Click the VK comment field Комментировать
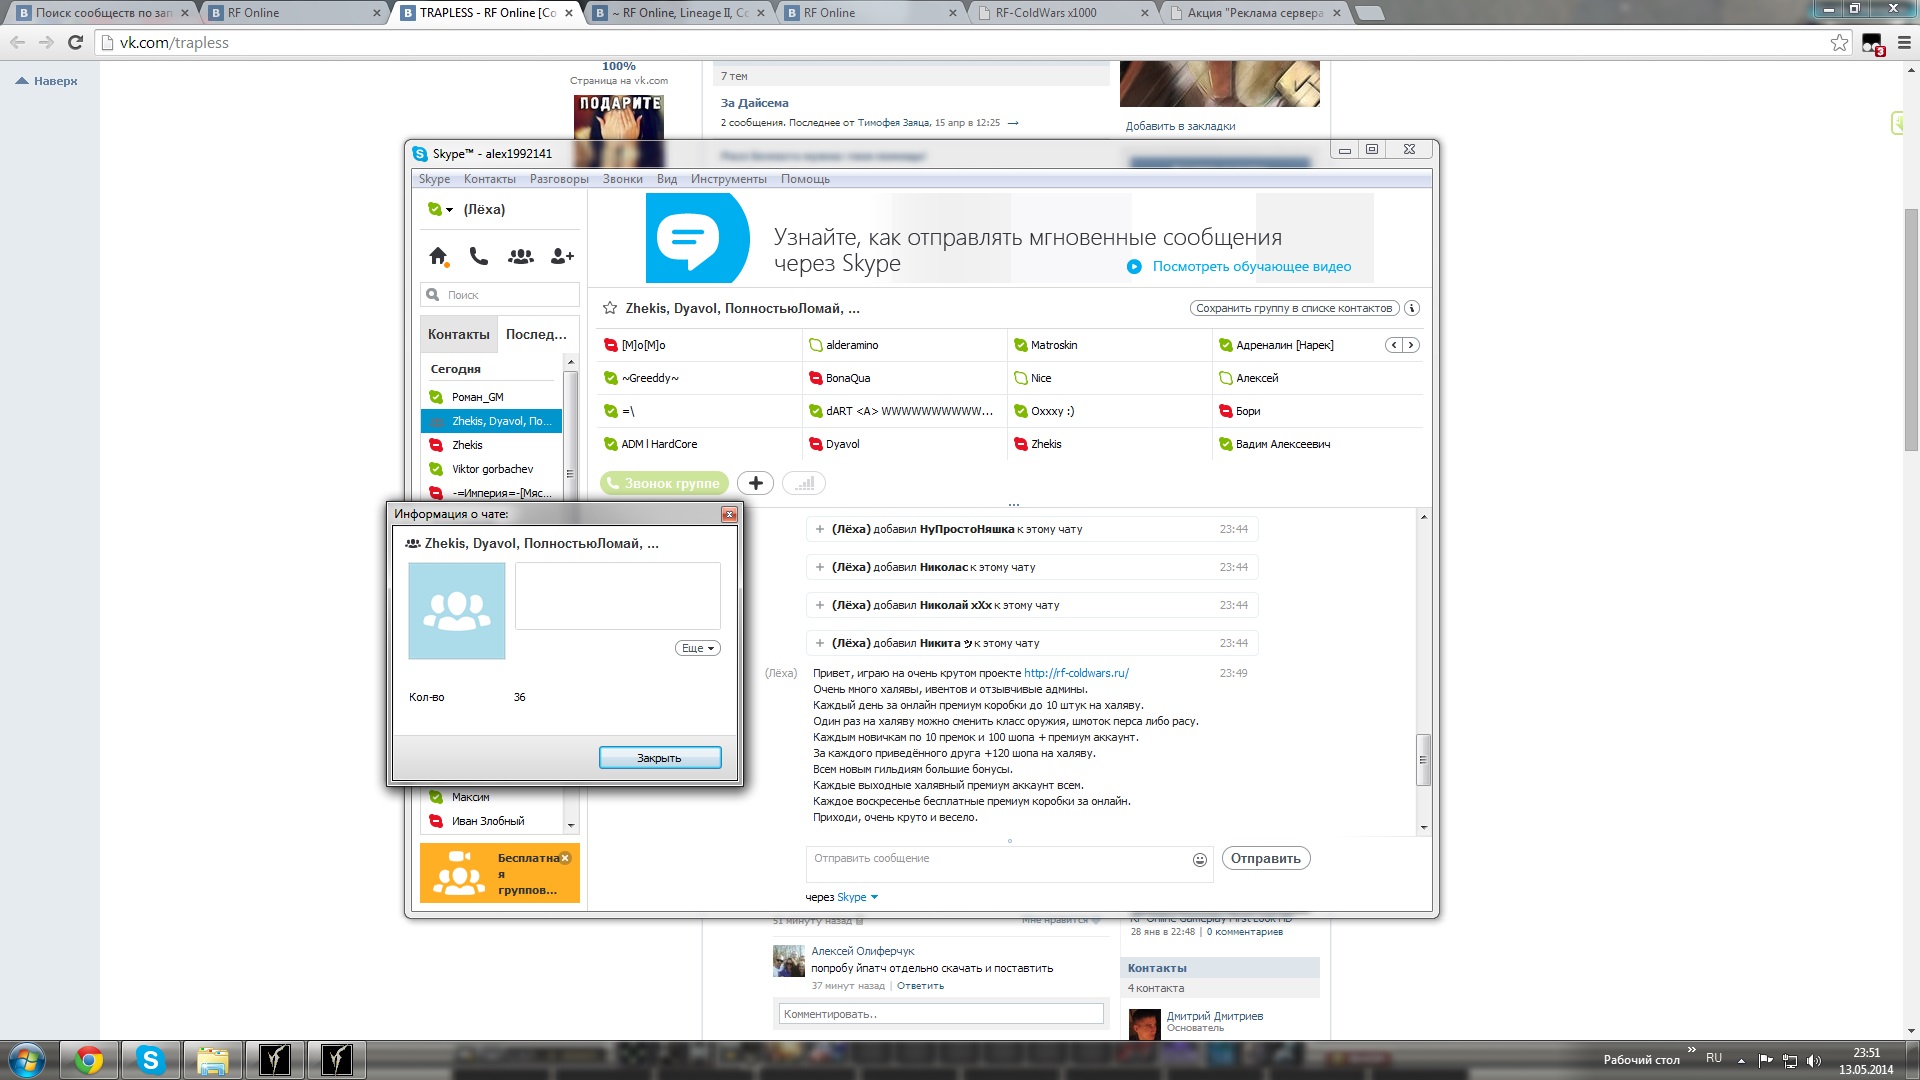 (x=941, y=1014)
